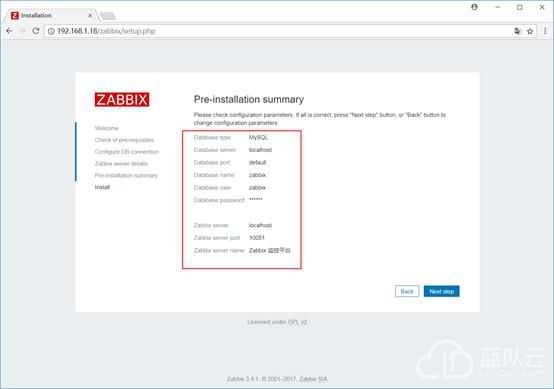
Task: Click the browser back arrow icon
Action: [x=9, y=31]
